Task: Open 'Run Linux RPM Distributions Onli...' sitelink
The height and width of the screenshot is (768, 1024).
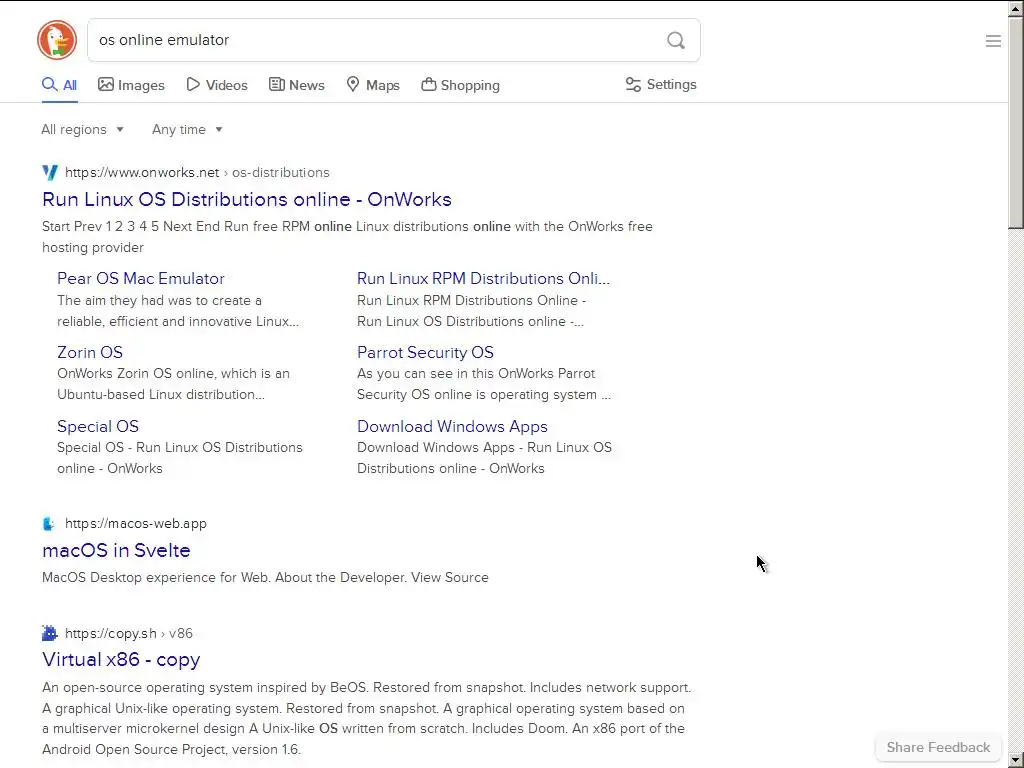Action: (x=483, y=278)
